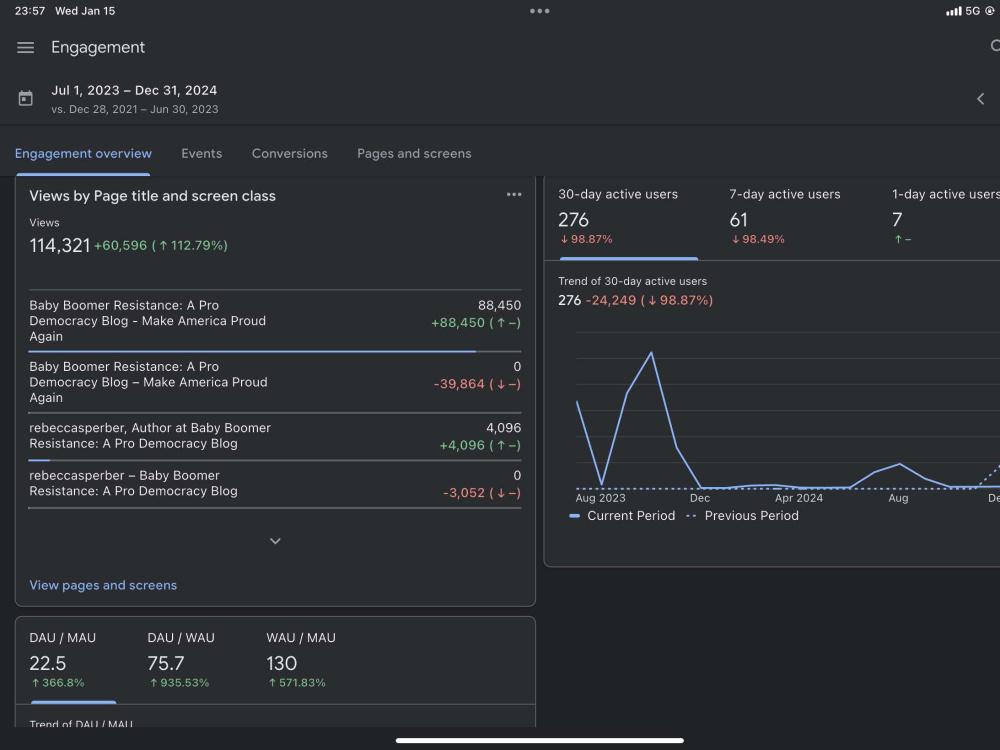Select the page row showing -39,864 change

coord(275,382)
